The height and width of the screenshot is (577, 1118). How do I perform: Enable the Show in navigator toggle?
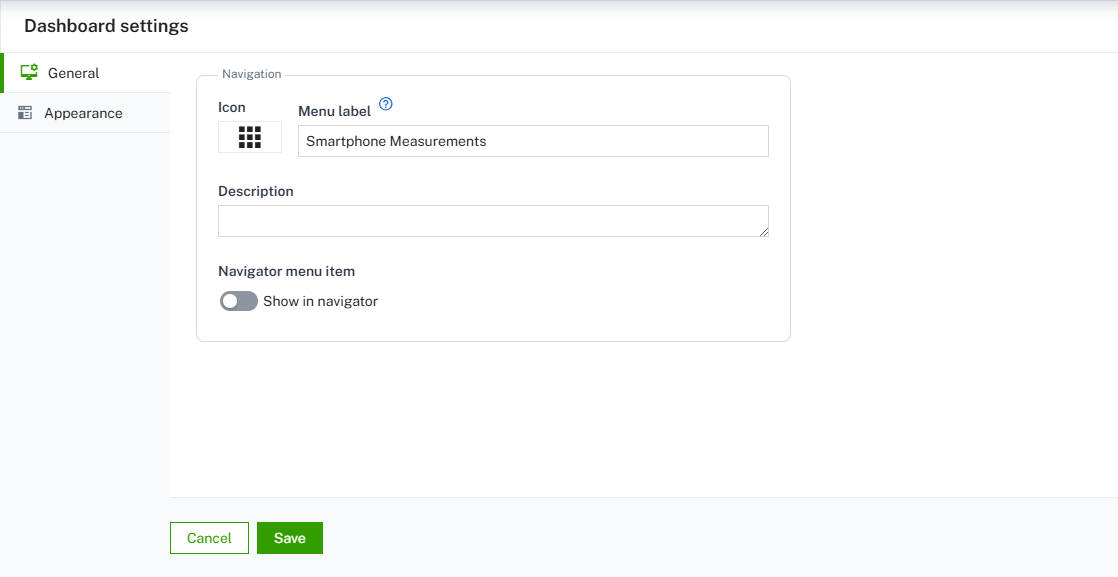coord(239,301)
